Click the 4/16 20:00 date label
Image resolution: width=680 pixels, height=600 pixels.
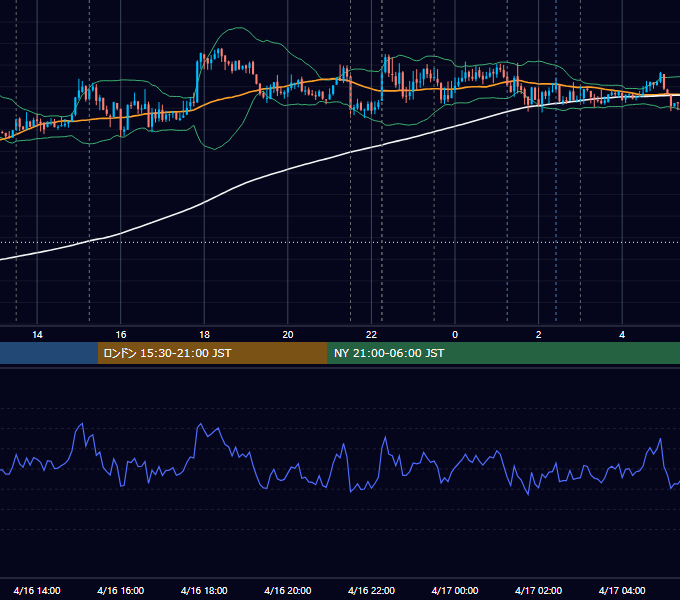coord(288,590)
